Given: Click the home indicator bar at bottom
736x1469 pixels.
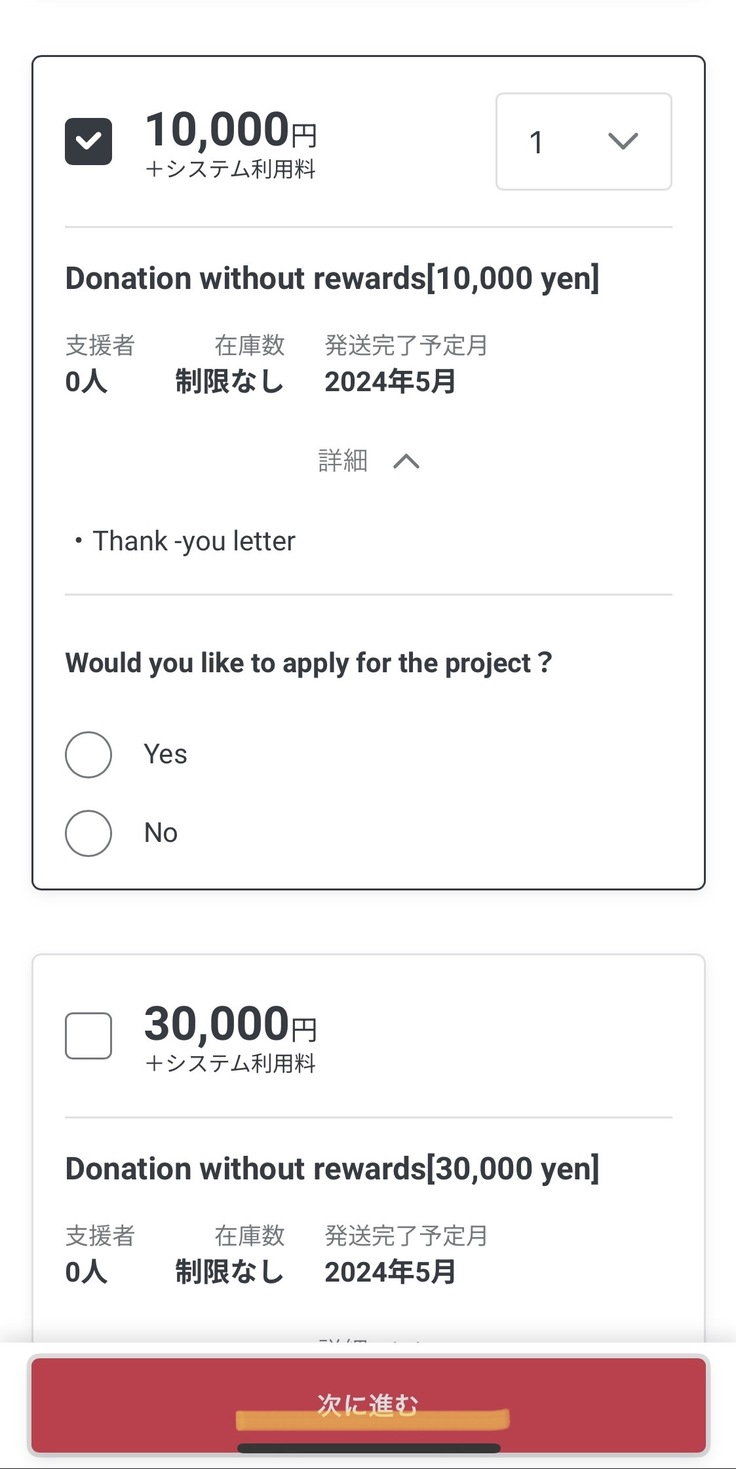Looking at the screenshot, I should coord(368,1448).
